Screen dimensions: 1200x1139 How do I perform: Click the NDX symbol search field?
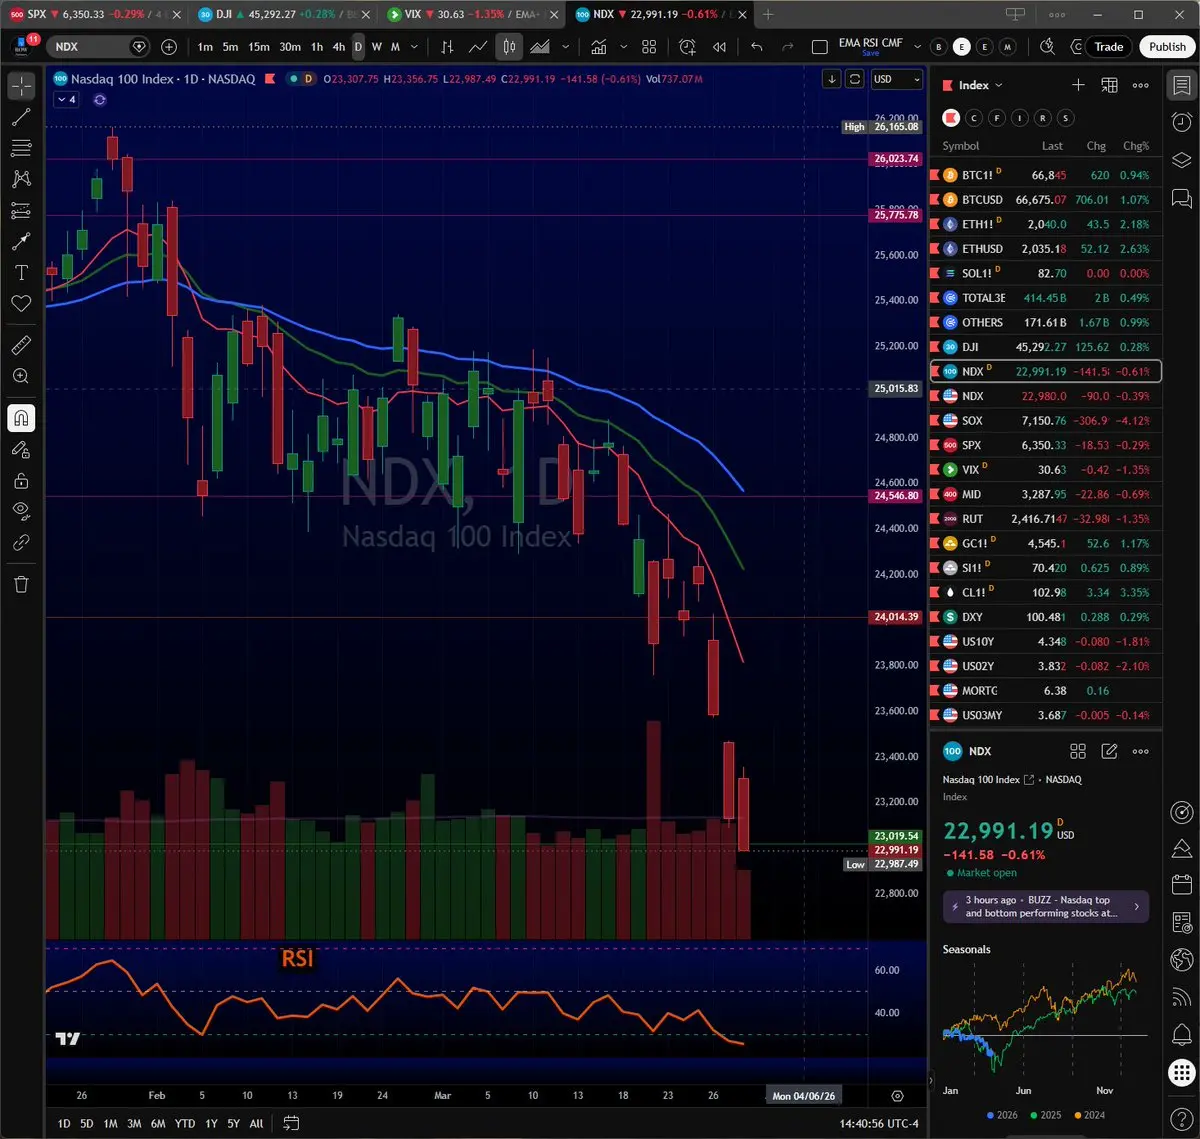(98, 47)
